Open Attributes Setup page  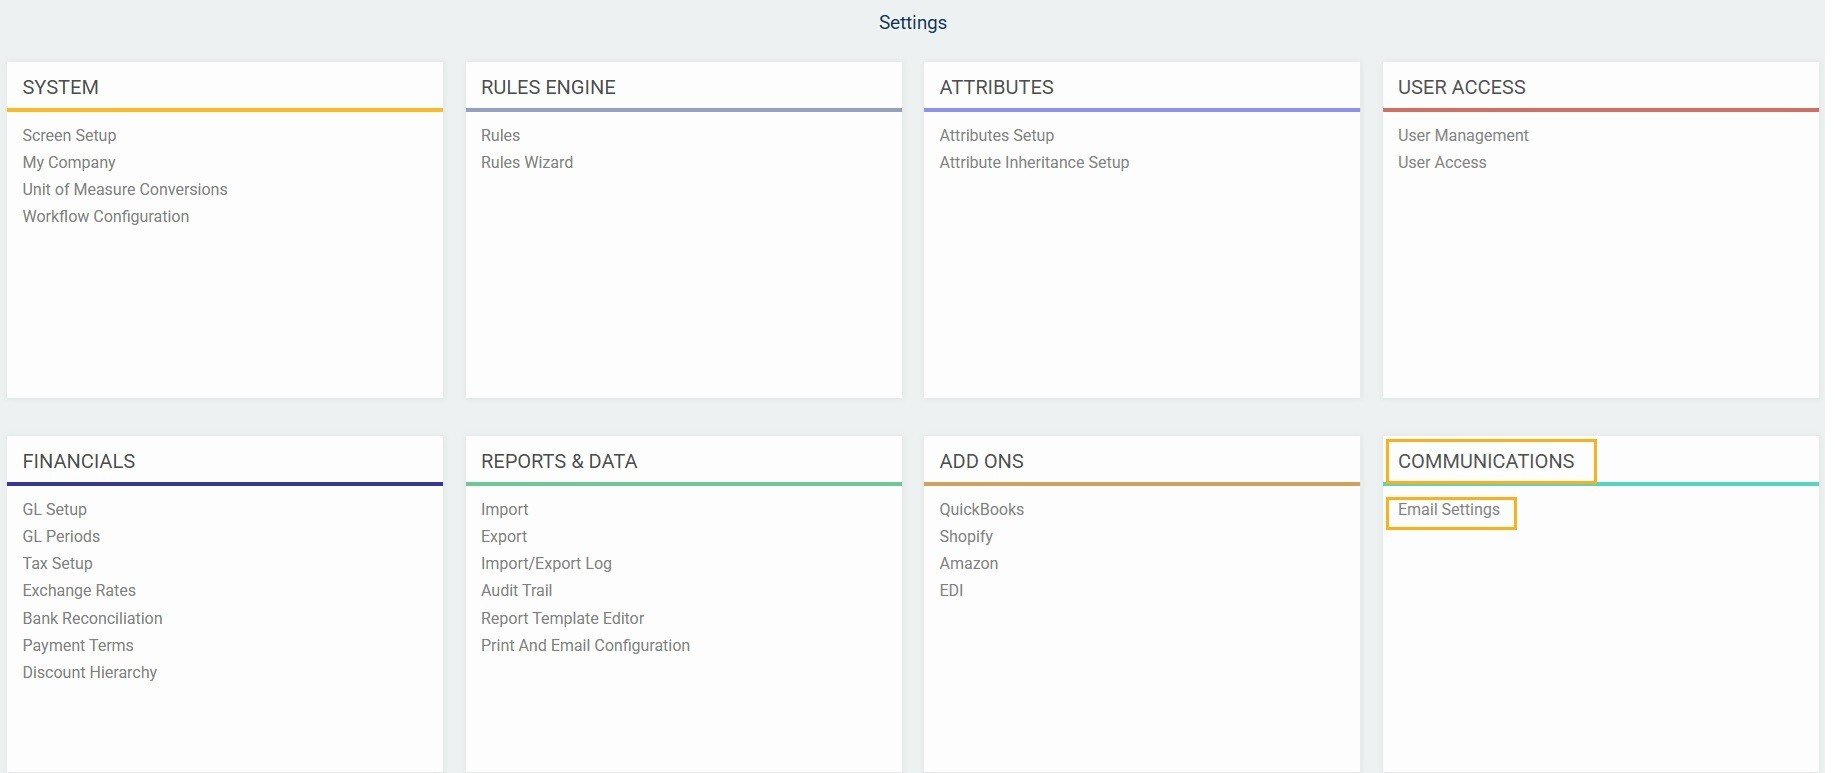[996, 135]
